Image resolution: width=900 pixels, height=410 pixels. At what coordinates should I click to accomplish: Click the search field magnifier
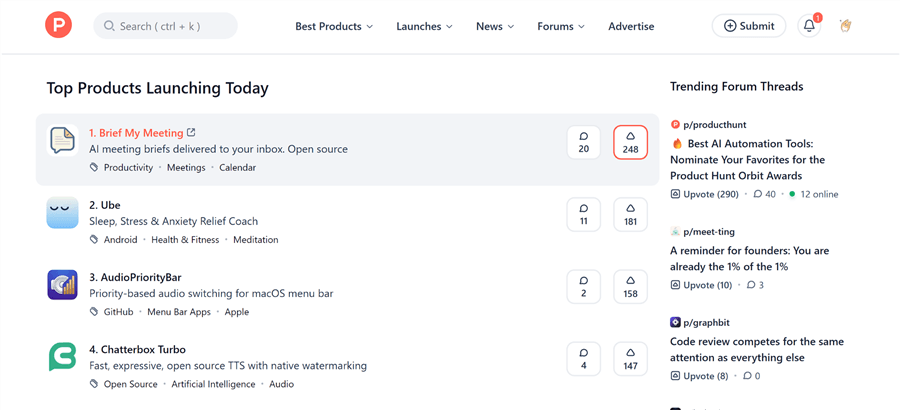109,26
